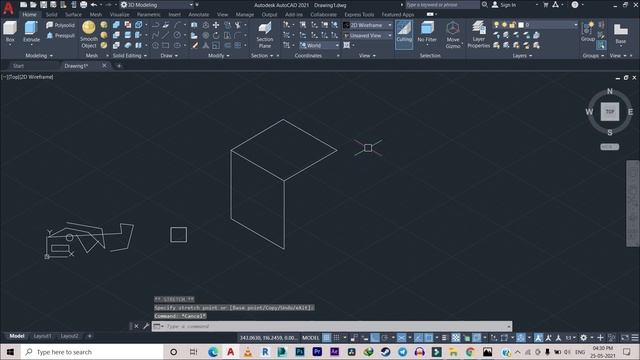The width and height of the screenshot is (640, 360).
Task: Open the Unsaved View dropdown
Action: tap(367, 36)
